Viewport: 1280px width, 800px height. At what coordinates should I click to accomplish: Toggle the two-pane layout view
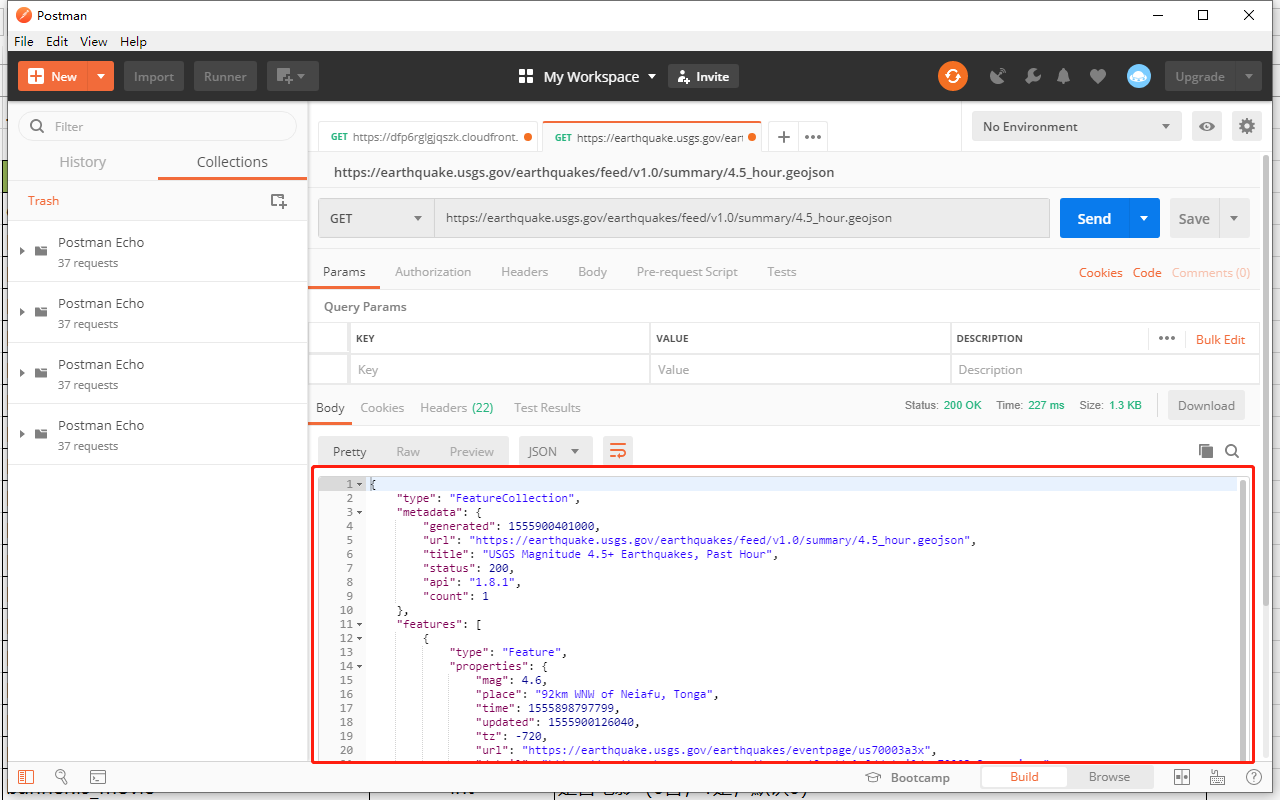[x=1181, y=777]
